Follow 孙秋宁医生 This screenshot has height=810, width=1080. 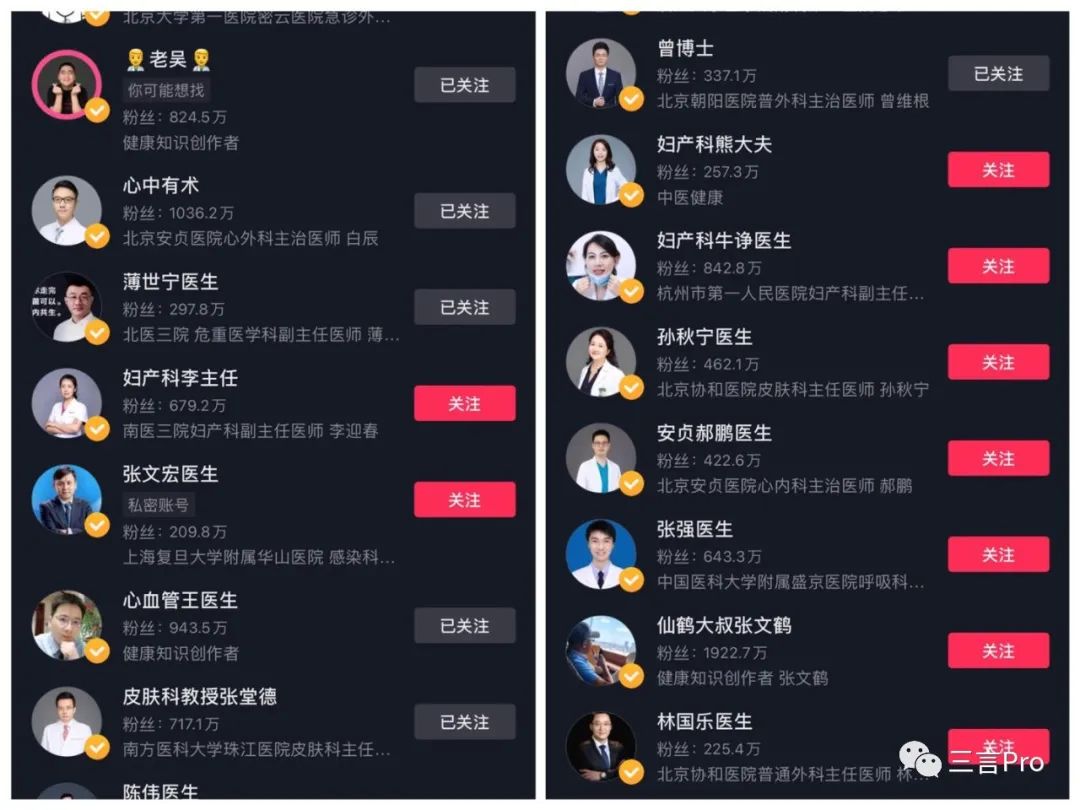coord(999,362)
